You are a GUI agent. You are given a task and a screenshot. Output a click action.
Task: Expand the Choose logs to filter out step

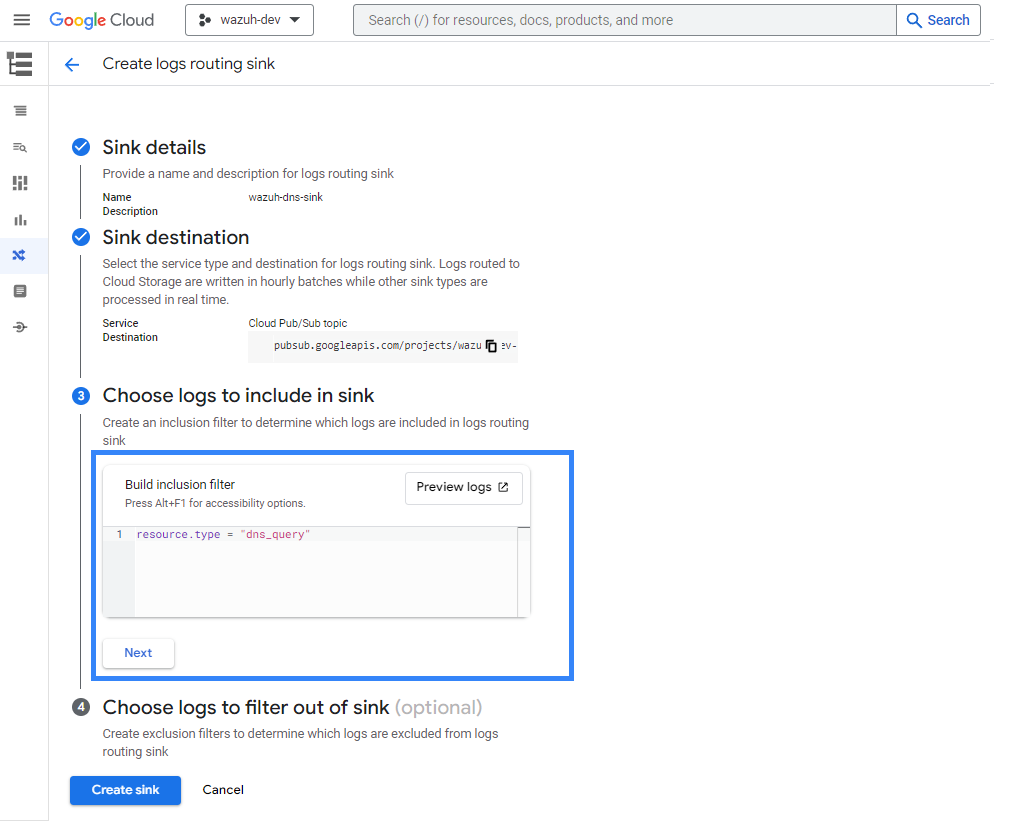click(245, 708)
